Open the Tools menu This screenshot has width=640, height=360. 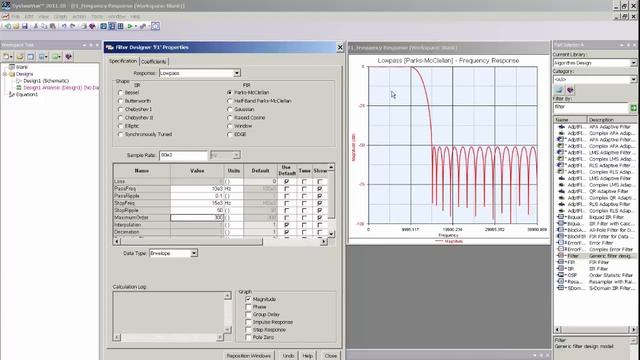pos(97,16)
